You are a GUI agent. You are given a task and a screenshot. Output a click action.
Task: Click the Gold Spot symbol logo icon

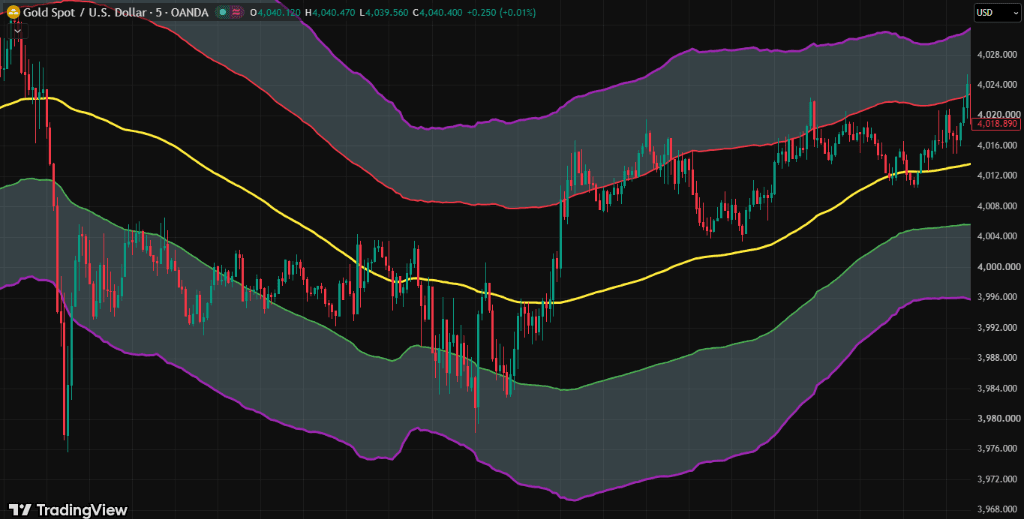pos(12,12)
